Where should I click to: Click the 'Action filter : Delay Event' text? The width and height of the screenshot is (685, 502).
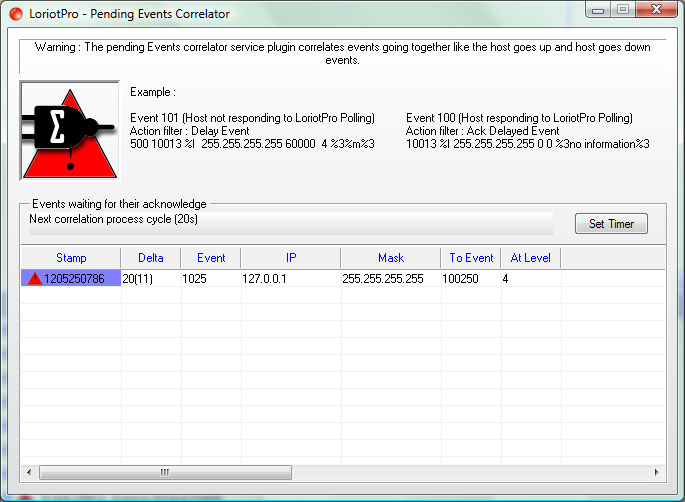(x=190, y=131)
